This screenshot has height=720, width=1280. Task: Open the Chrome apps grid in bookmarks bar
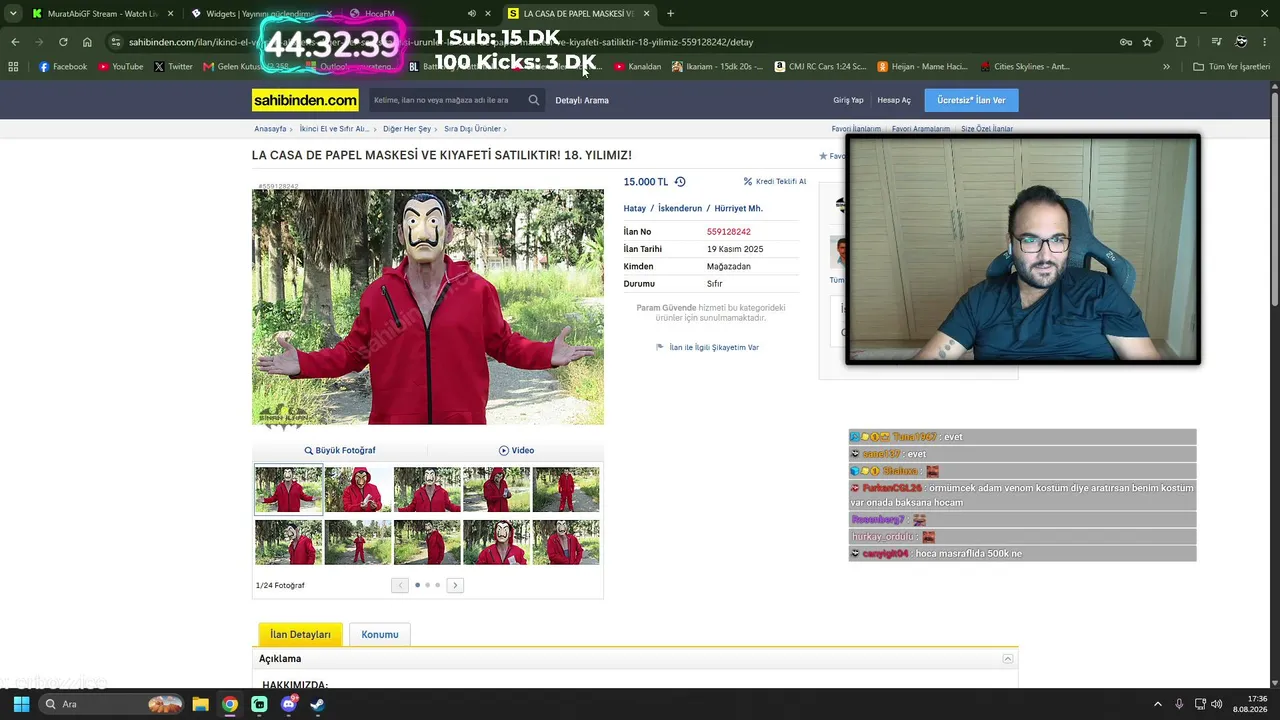[x=13, y=67]
